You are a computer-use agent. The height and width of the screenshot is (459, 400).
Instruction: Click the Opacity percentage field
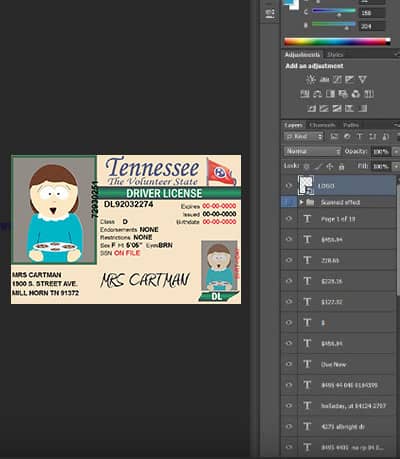coord(380,152)
